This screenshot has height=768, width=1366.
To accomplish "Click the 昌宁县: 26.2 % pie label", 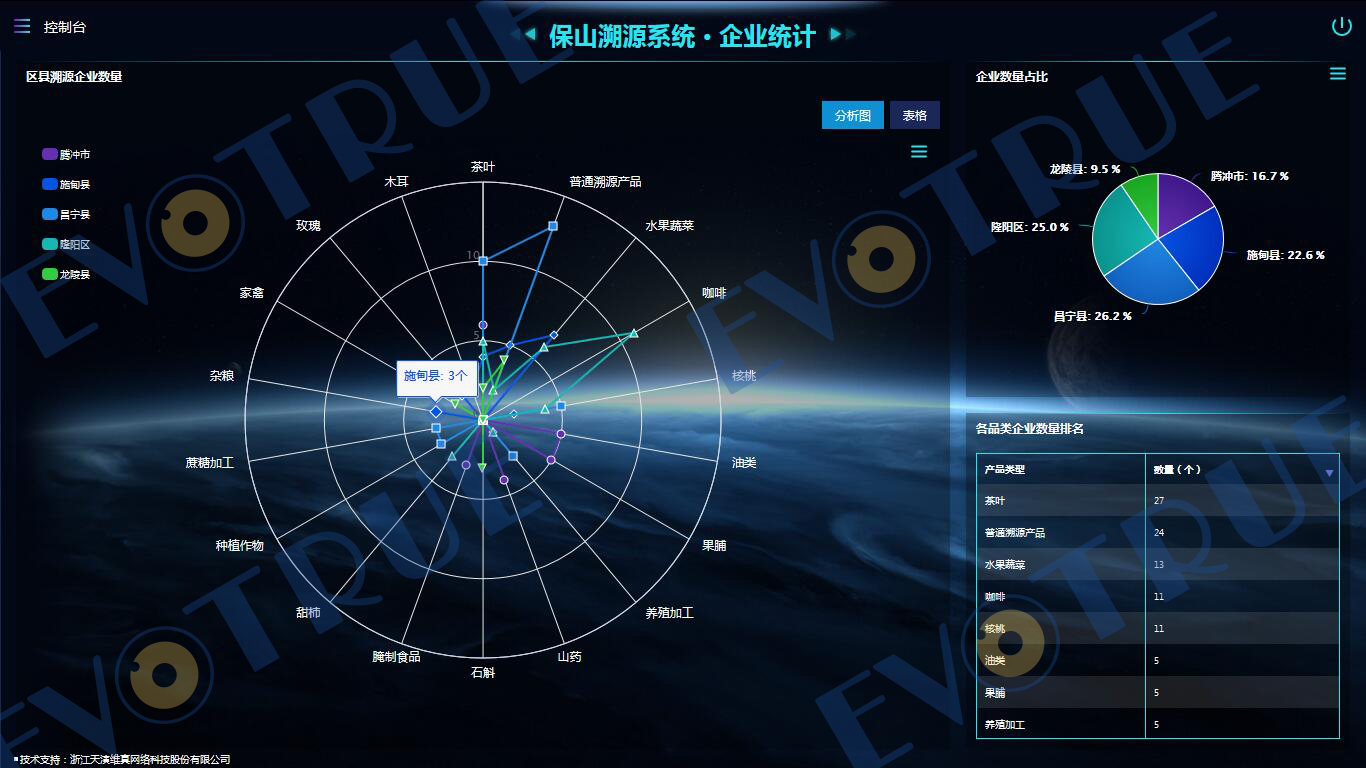I will tap(1092, 316).
